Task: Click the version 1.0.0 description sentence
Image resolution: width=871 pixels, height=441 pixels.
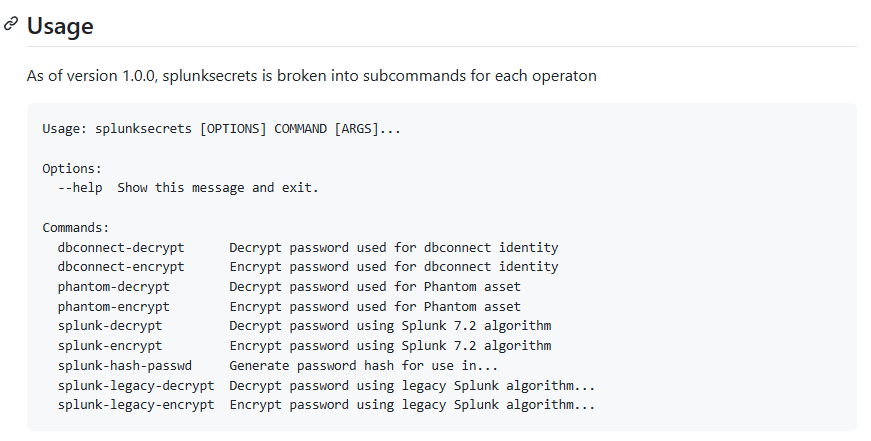Action: click(312, 76)
